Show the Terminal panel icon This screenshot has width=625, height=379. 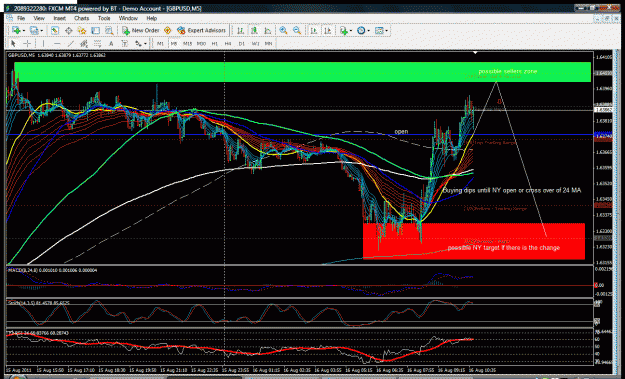96,31
